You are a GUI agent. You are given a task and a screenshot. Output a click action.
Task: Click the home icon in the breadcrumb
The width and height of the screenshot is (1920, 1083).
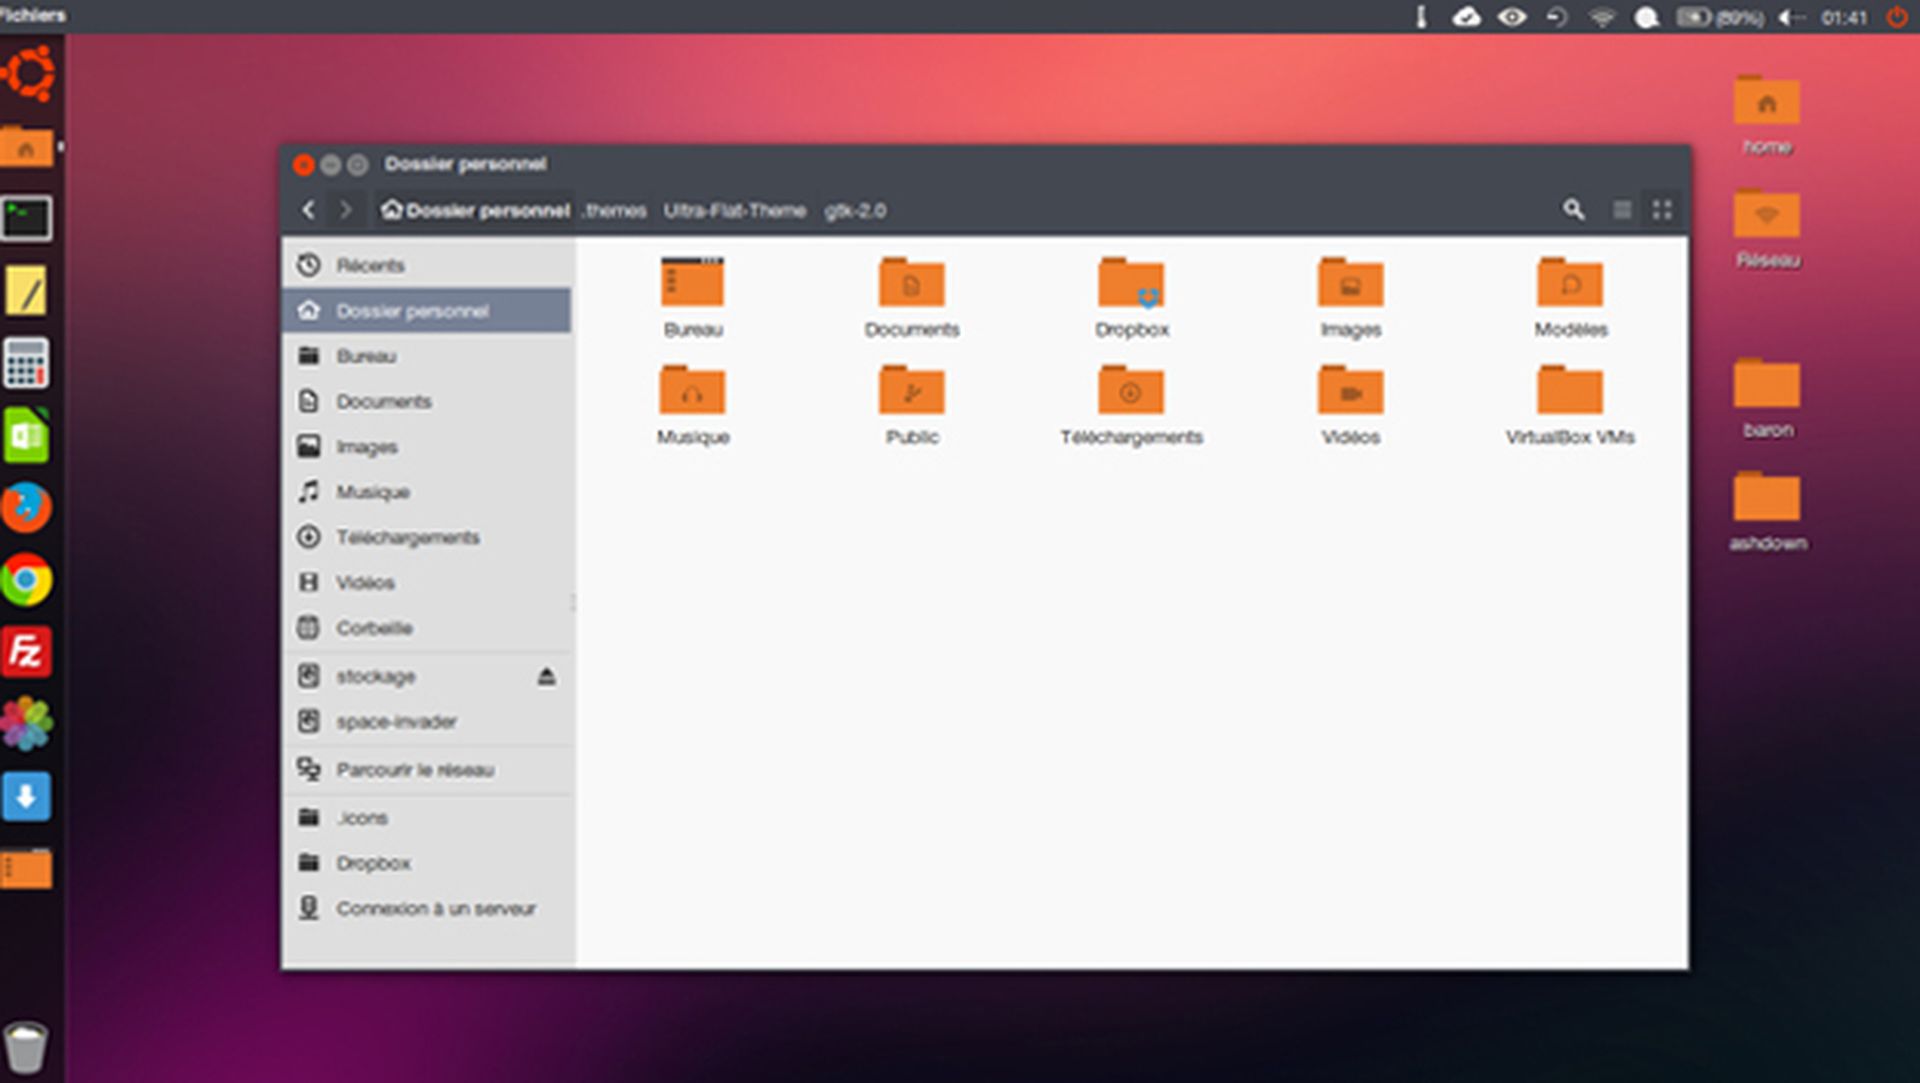click(x=390, y=210)
